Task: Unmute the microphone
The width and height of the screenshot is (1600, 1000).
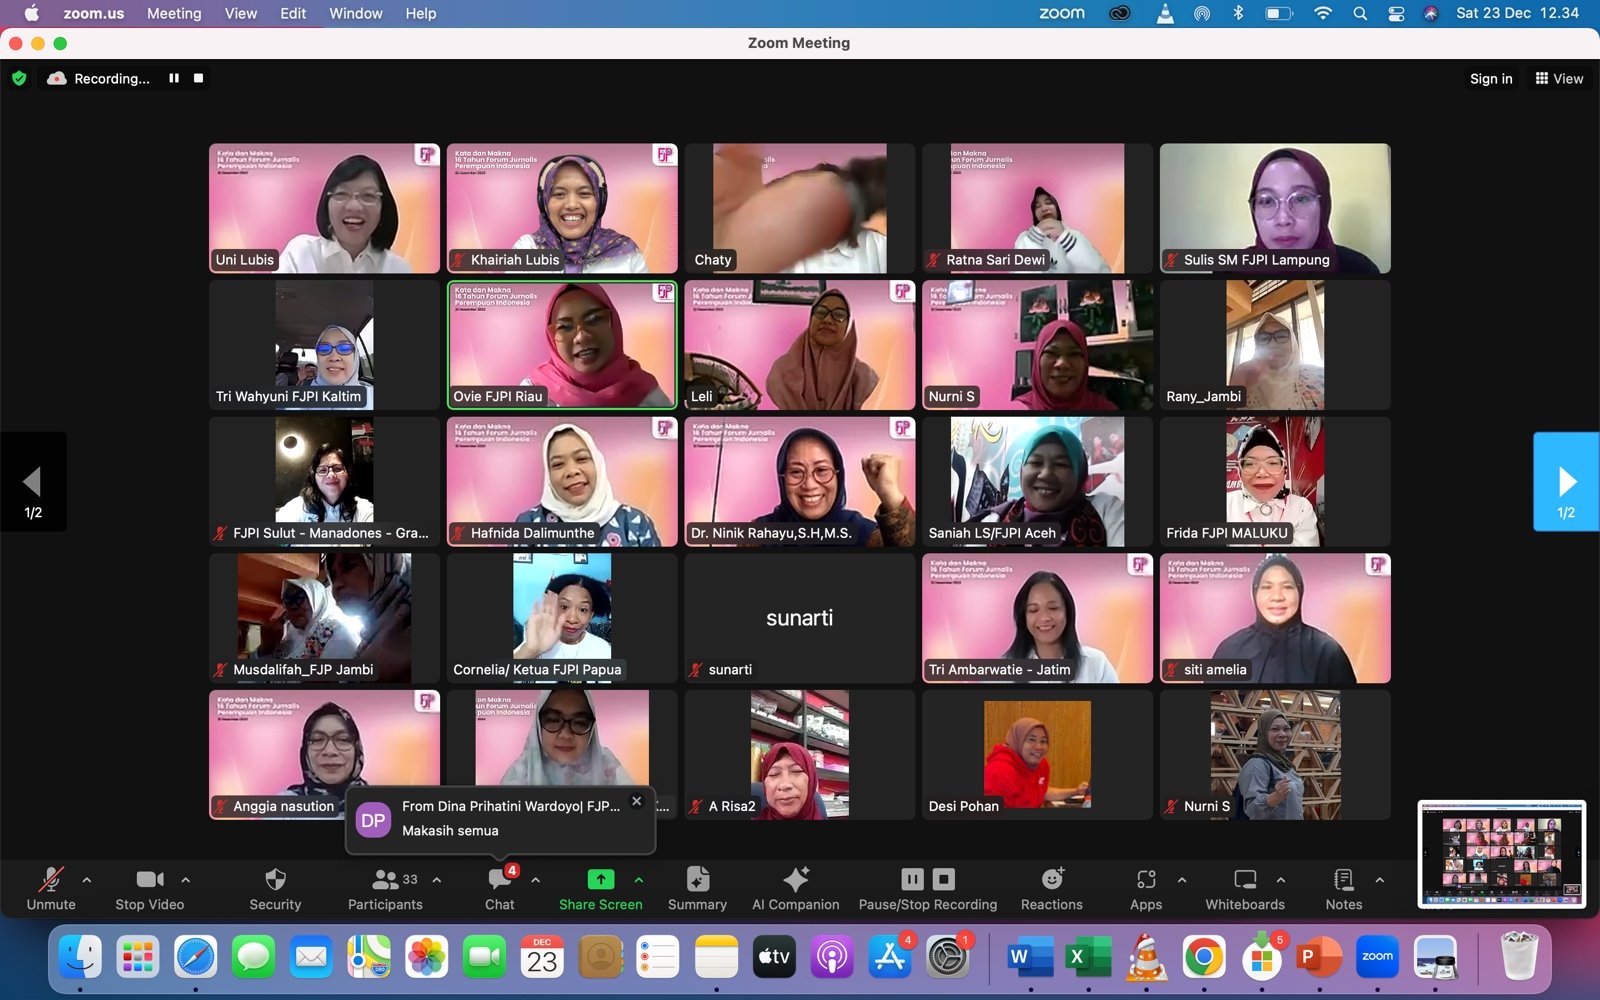Action: 51,880
